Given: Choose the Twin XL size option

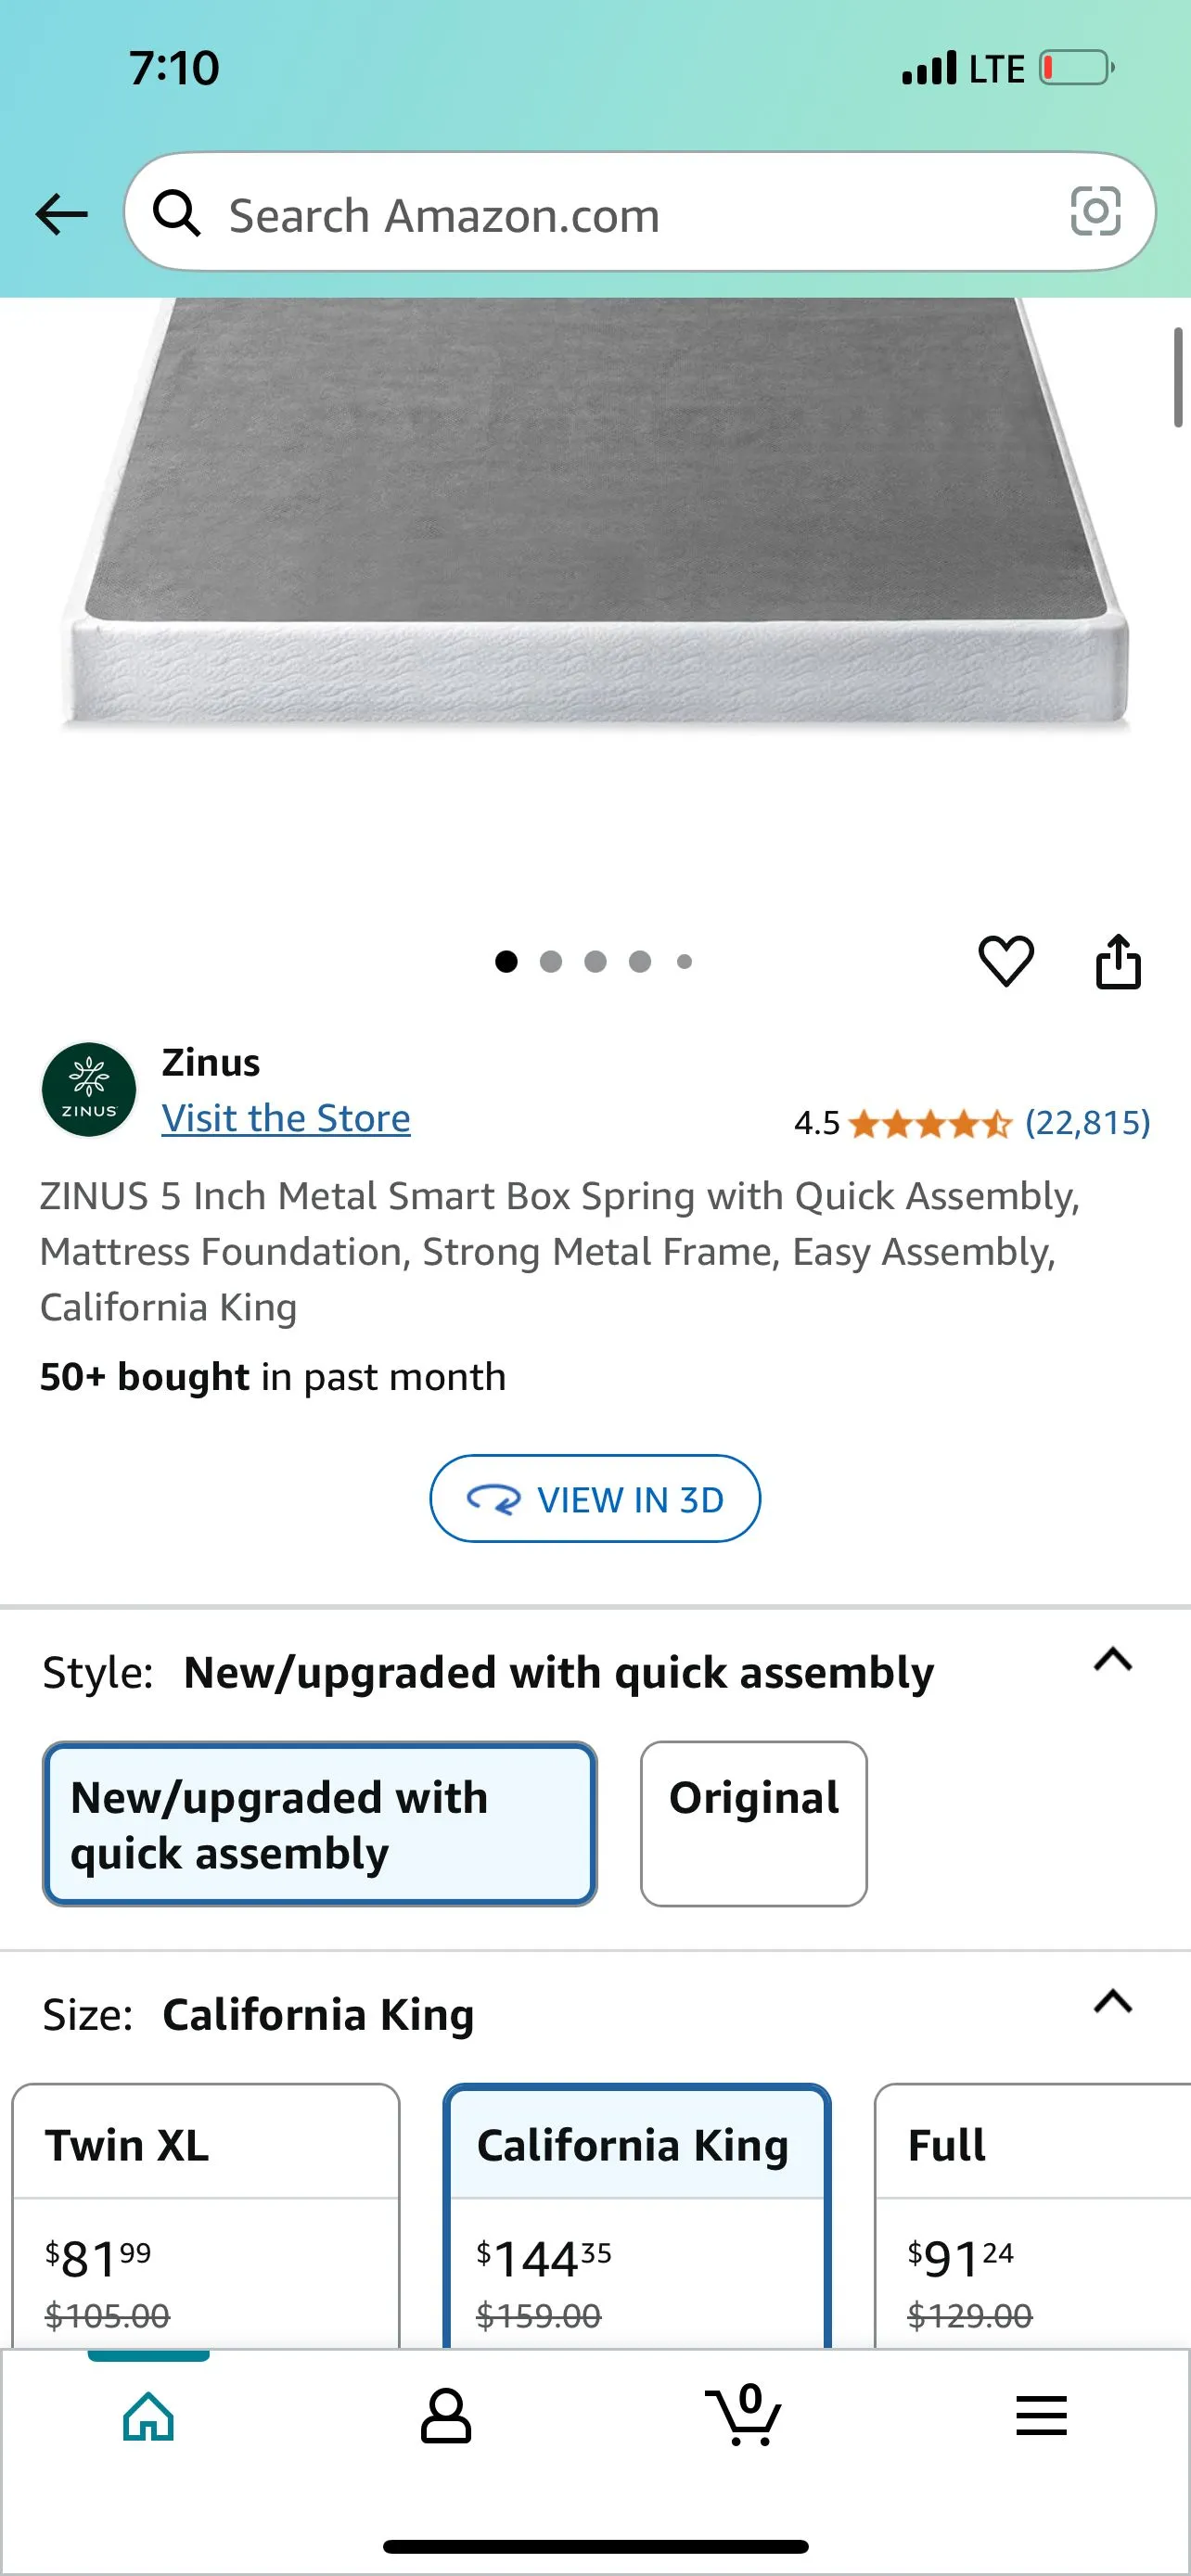Looking at the screenshot, I should [206, 2215].
